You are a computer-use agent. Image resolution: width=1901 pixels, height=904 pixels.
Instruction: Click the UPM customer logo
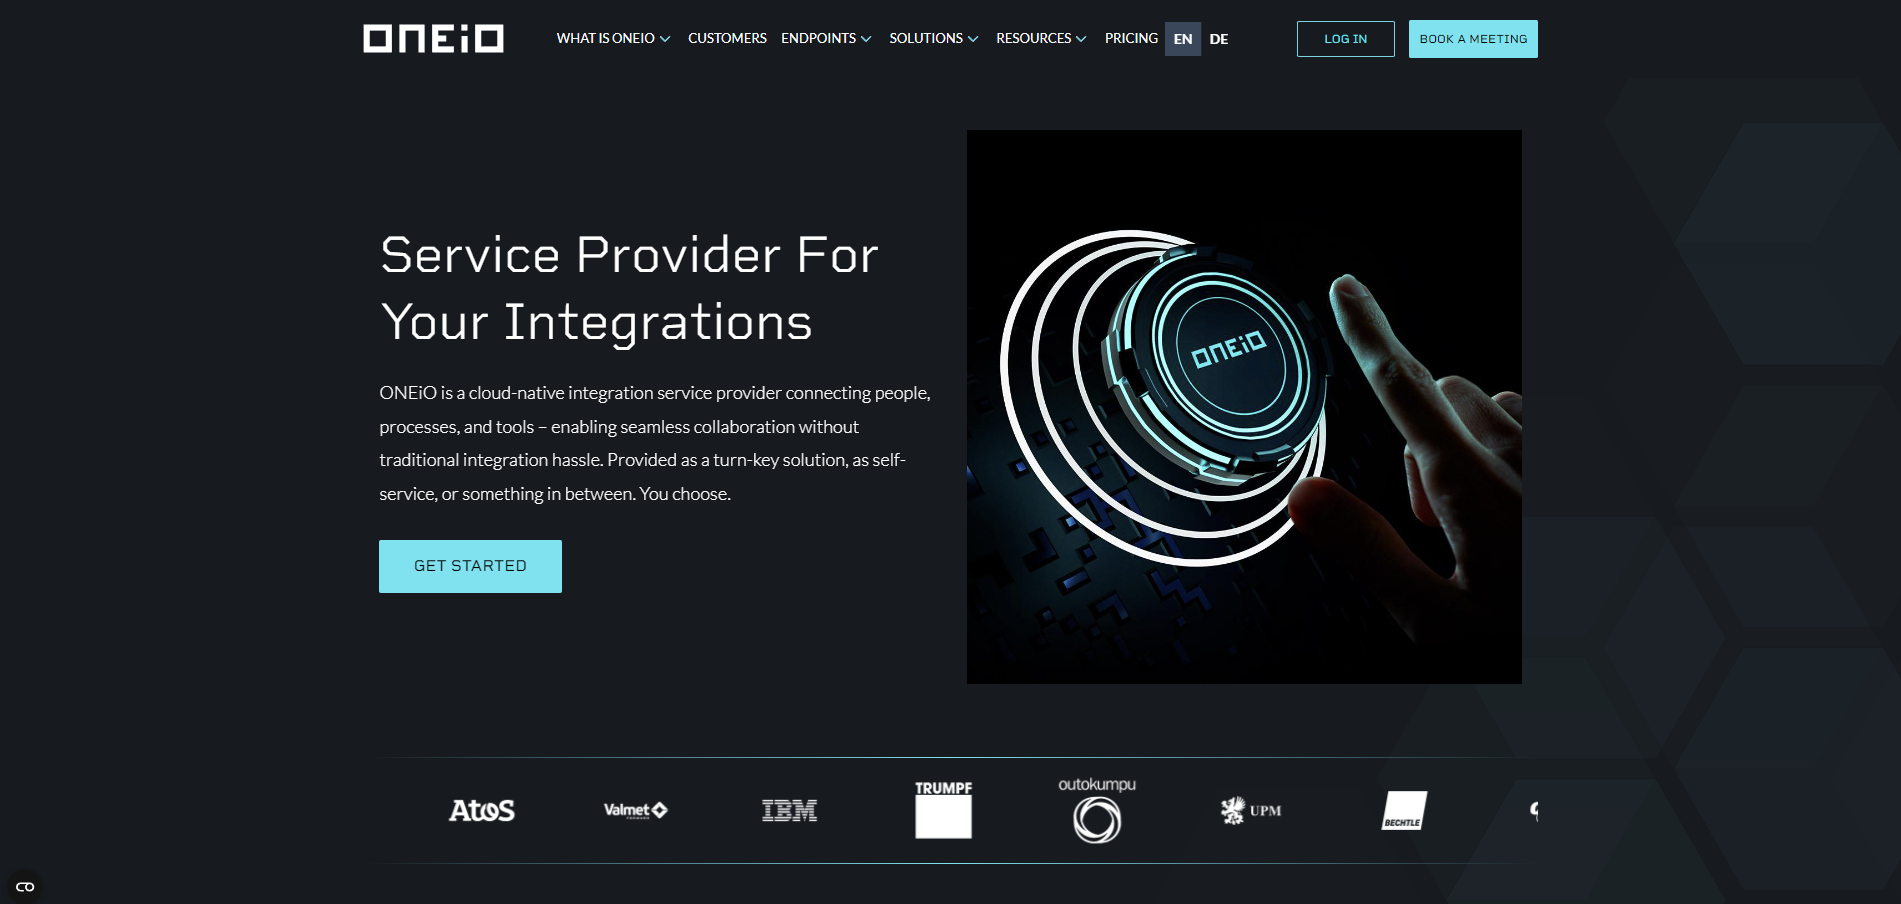coord(1251,810)
